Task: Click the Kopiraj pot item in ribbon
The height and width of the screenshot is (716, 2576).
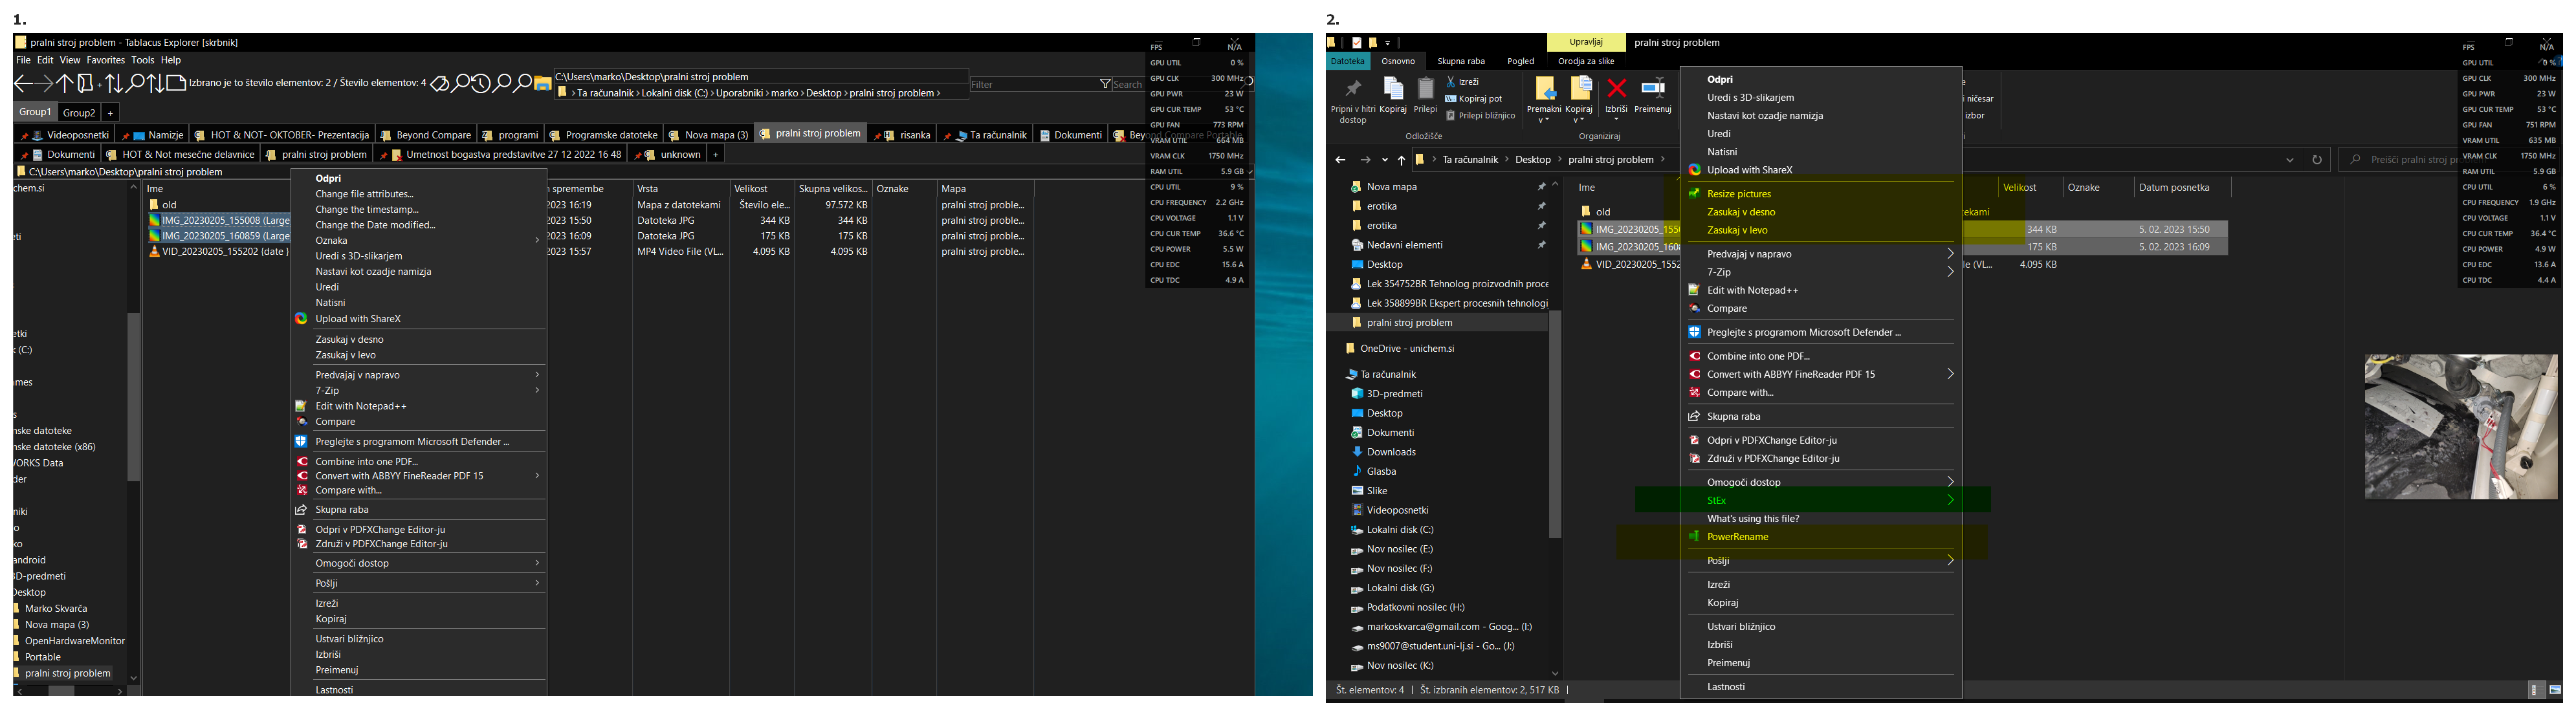Action: tap(1474, 99)
